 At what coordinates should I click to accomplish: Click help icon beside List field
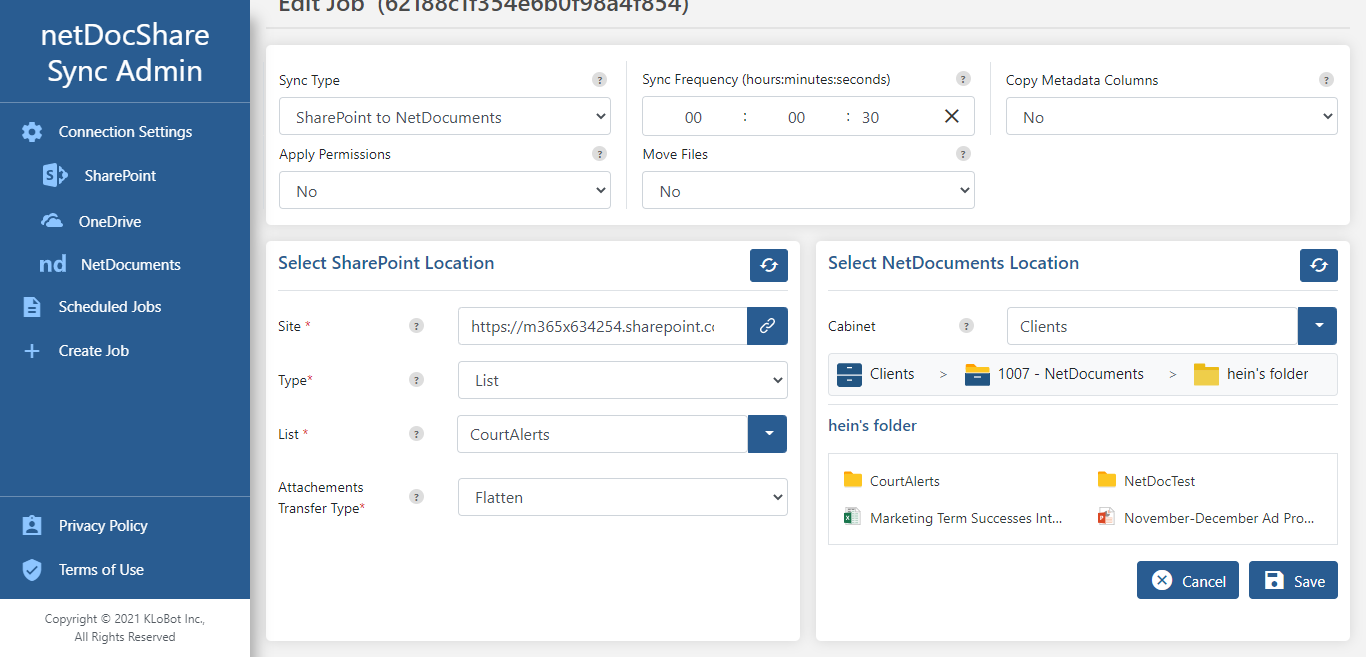[417, 434]
